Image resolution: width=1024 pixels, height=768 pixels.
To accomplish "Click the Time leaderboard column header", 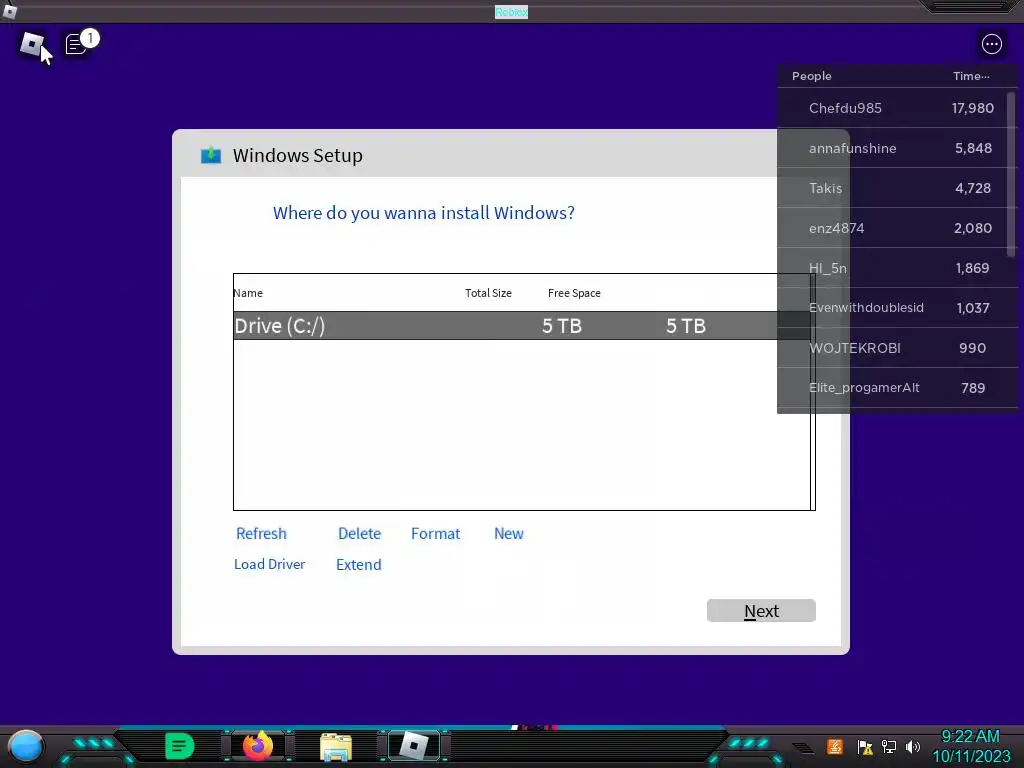I will tap(970, 76).
